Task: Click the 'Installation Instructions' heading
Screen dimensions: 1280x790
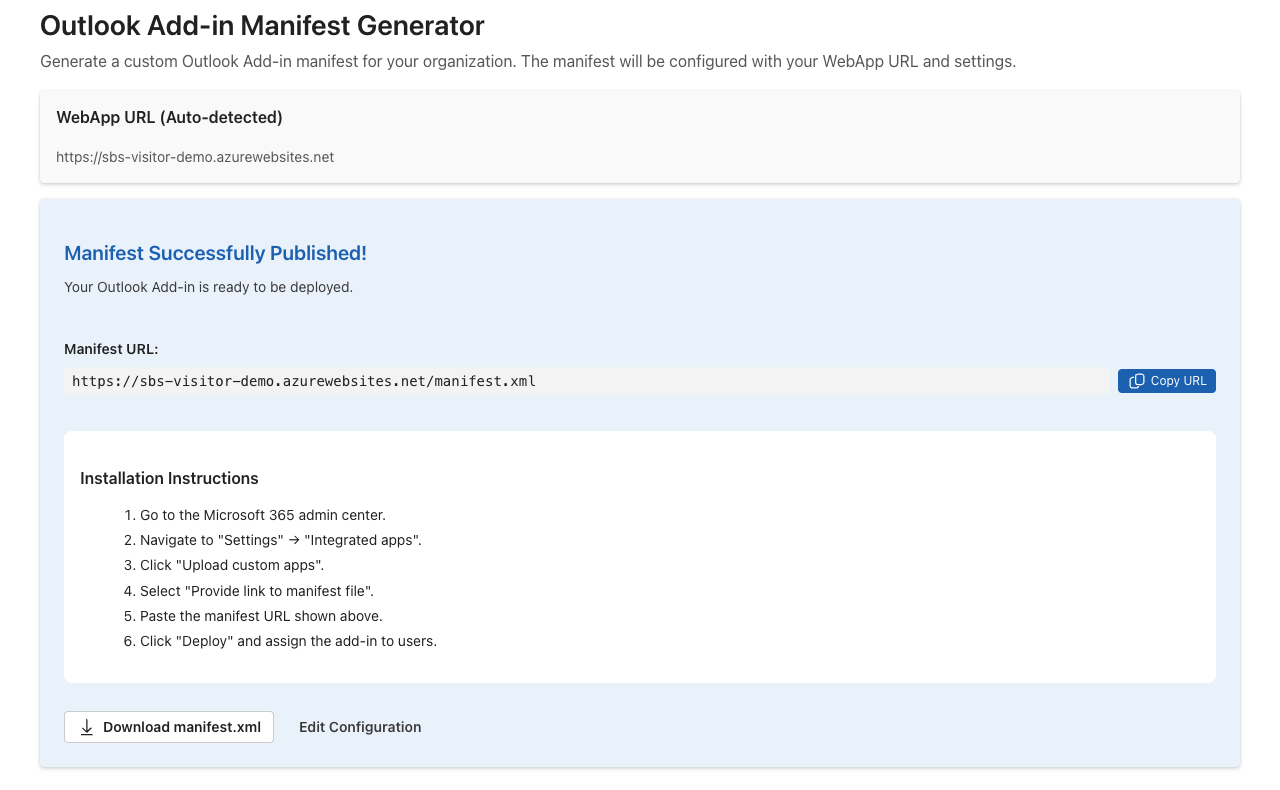Action: [169, 478]
